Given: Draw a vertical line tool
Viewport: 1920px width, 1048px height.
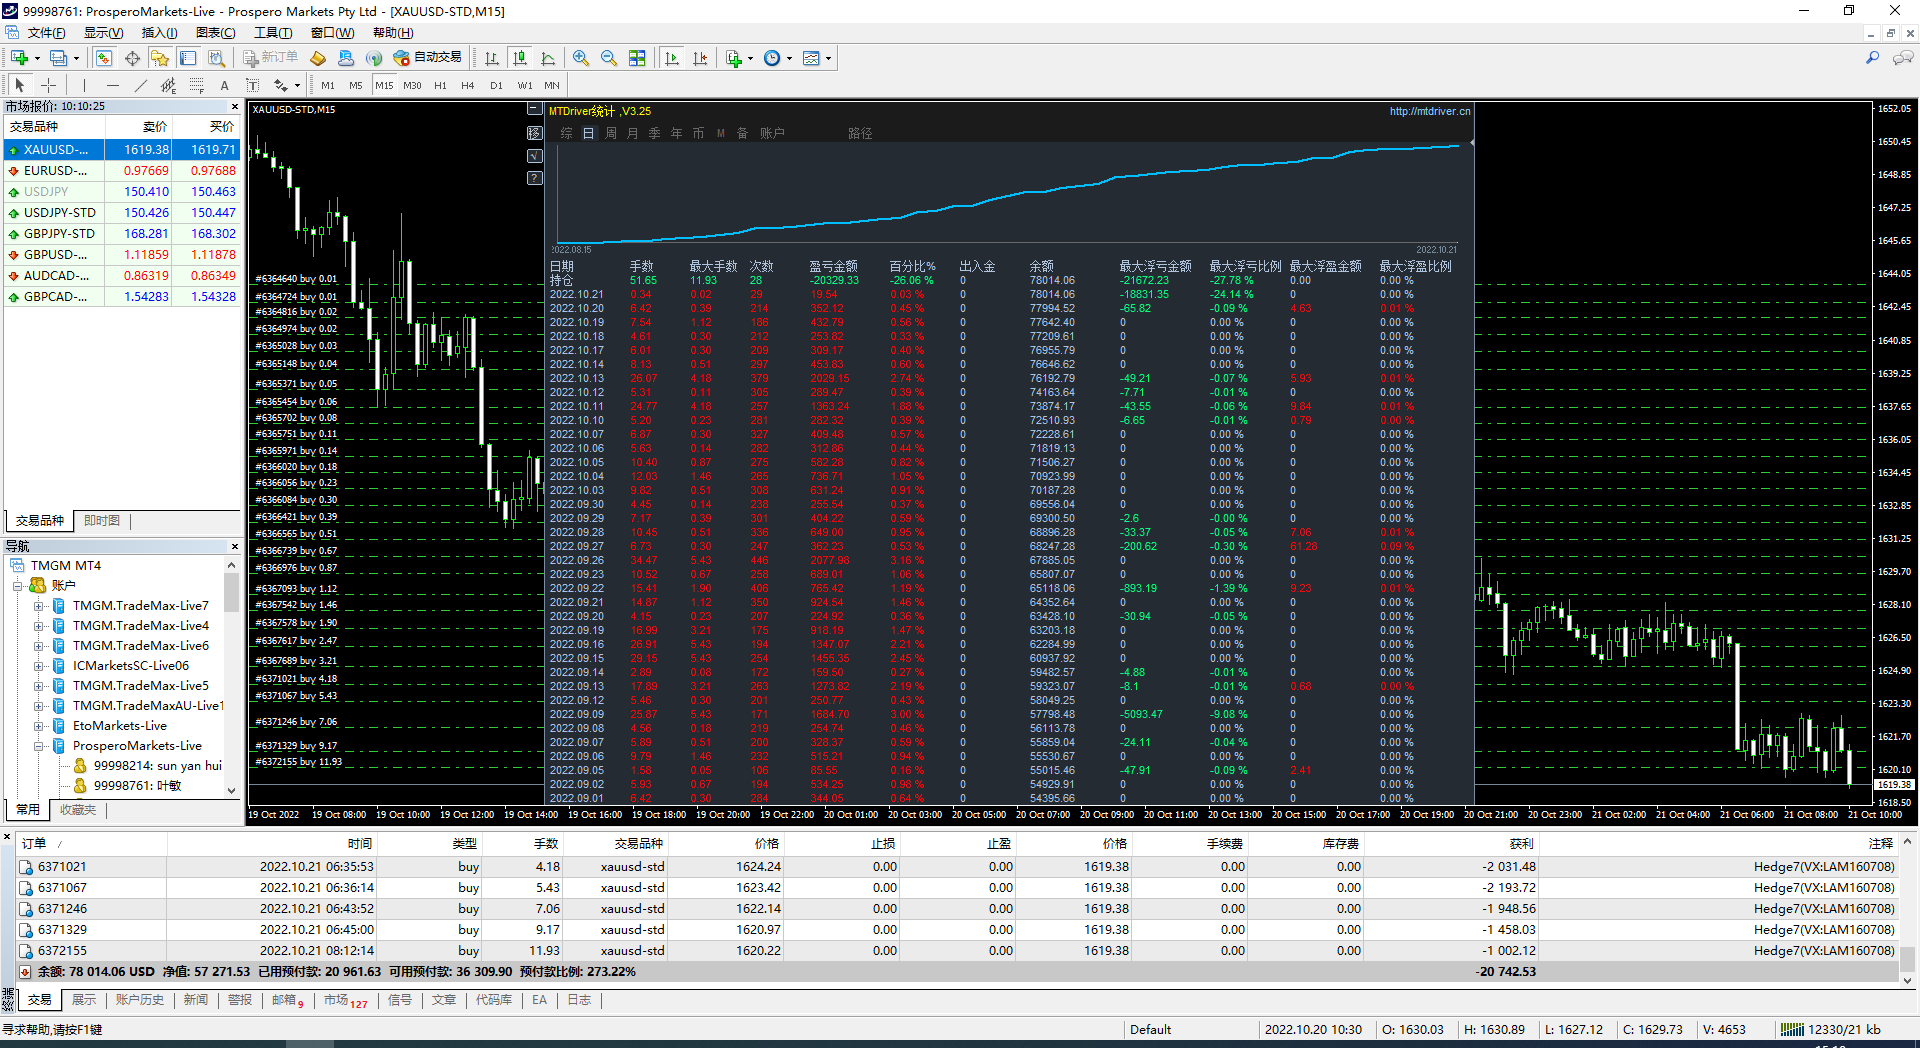Looking at the screenshot, I should coord(84,86).
